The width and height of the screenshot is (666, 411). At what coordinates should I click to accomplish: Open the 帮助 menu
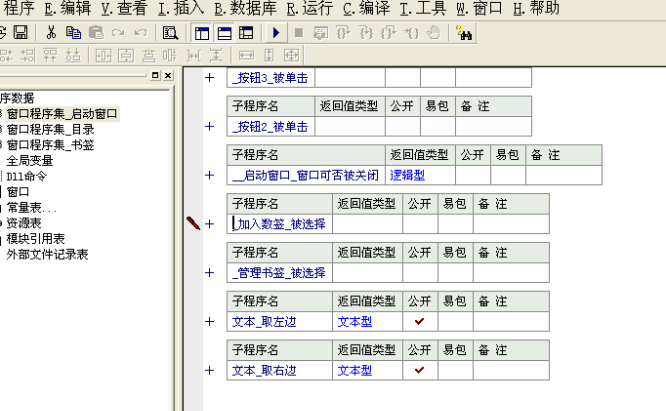[536, 8]
